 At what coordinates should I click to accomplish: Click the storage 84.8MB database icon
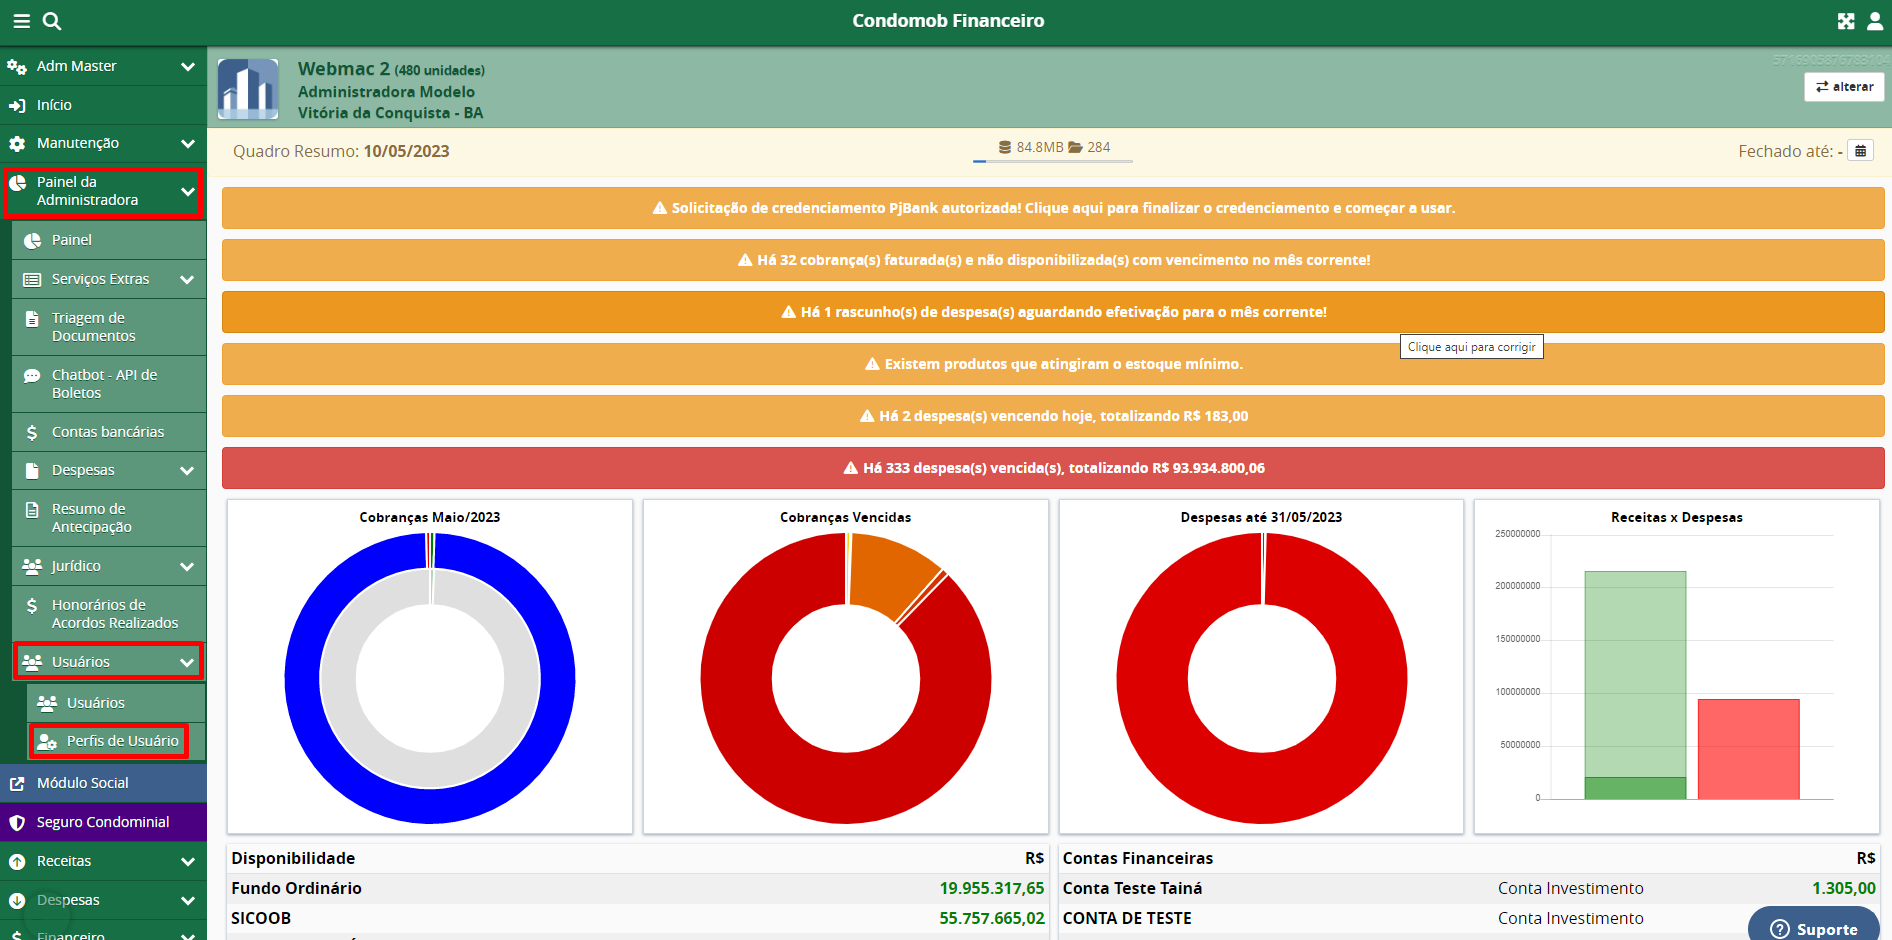(x=1005, y=147)
